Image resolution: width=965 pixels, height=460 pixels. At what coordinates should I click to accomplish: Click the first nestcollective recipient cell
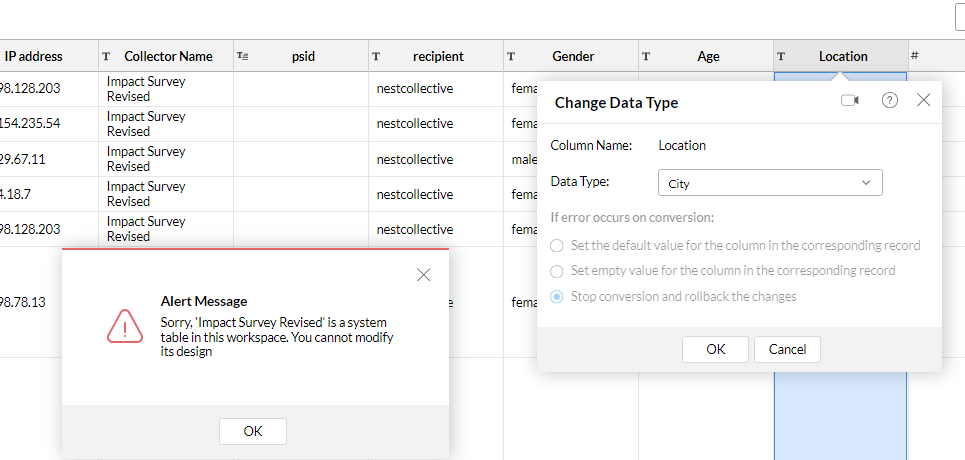coord(415,89)
